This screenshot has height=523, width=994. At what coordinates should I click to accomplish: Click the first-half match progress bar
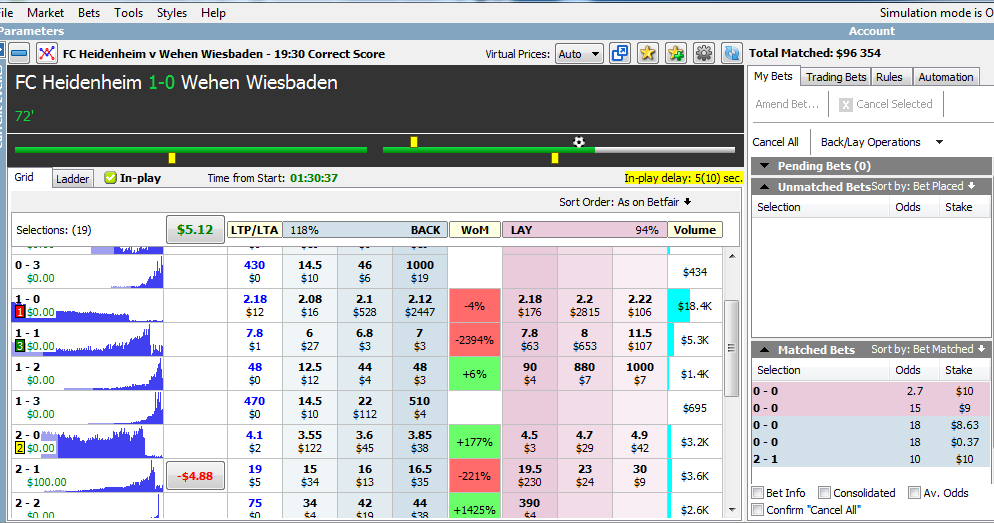191,150
